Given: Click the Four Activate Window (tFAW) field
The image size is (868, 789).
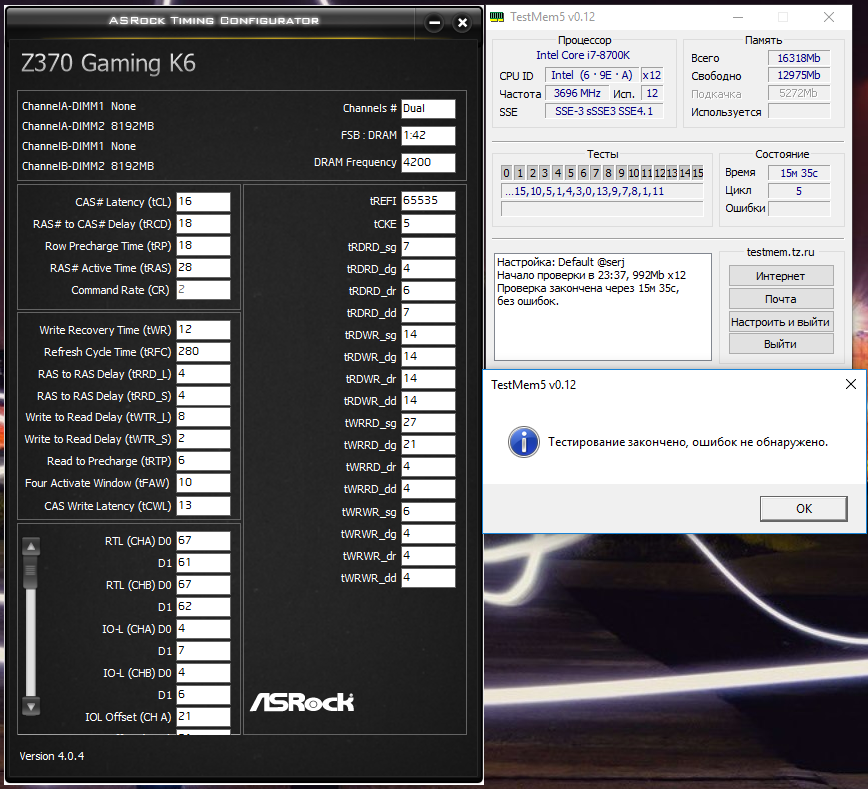Looking at the screenshot, I should click(x=203, y=483).
